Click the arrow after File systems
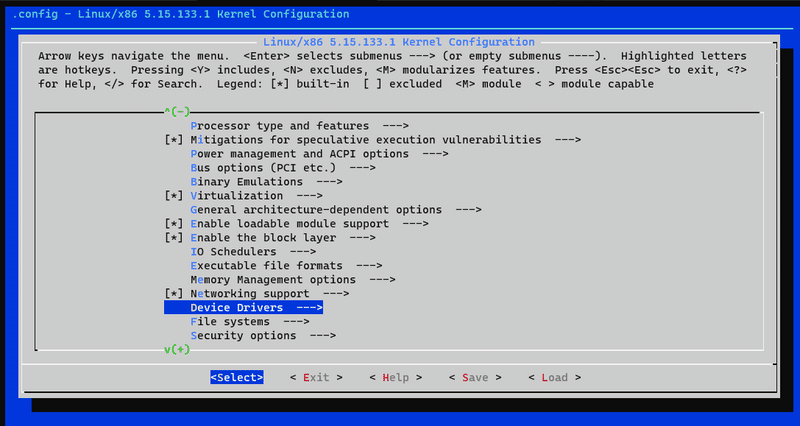The width and height of the screenshot is (800, 426). pos(296,322)
